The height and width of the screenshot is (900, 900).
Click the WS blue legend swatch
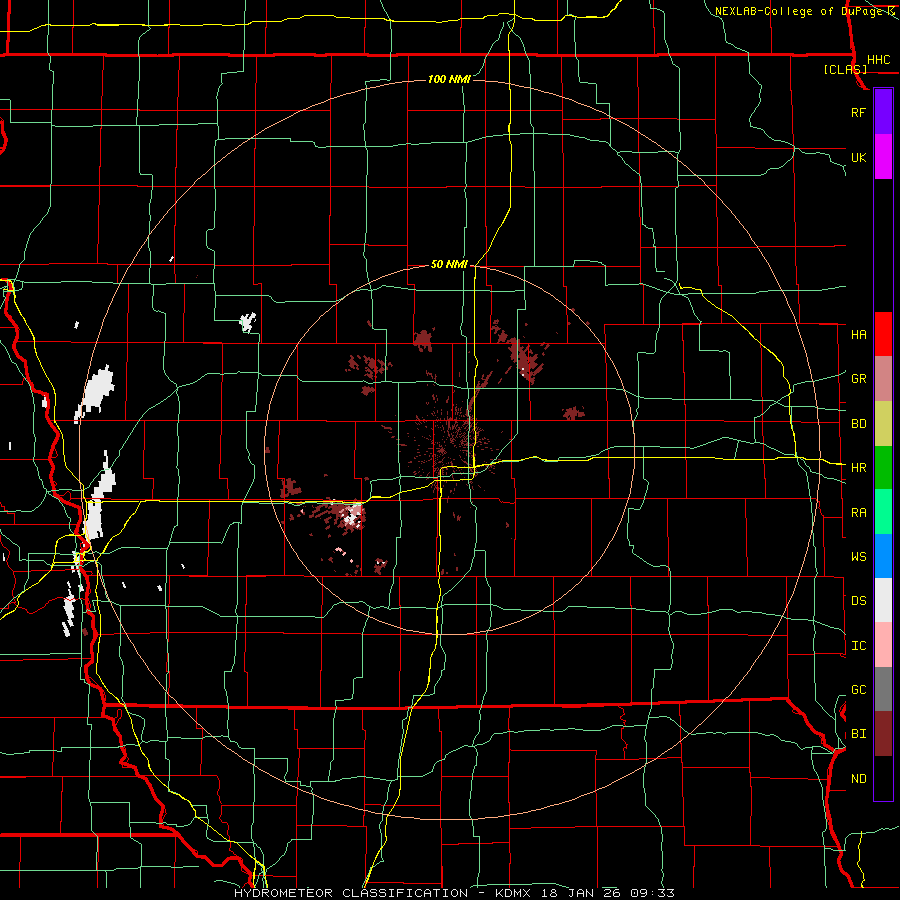point(883,556)
